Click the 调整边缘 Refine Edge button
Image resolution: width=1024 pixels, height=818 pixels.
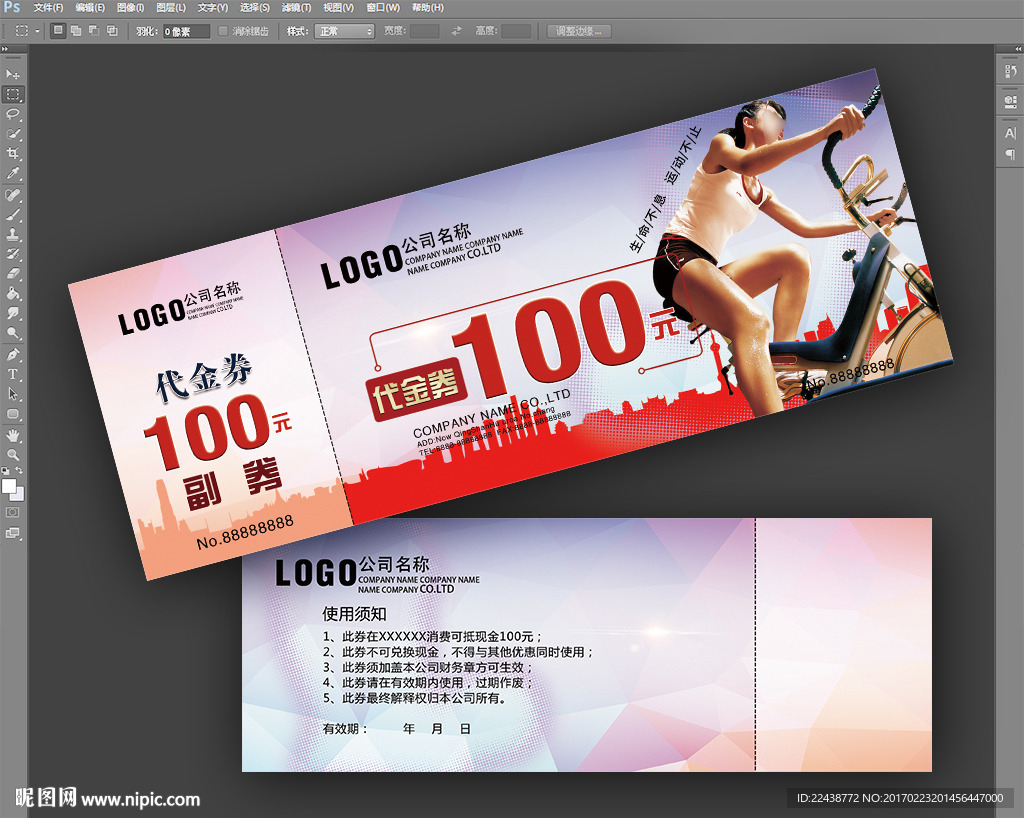(x=579, y=31)
